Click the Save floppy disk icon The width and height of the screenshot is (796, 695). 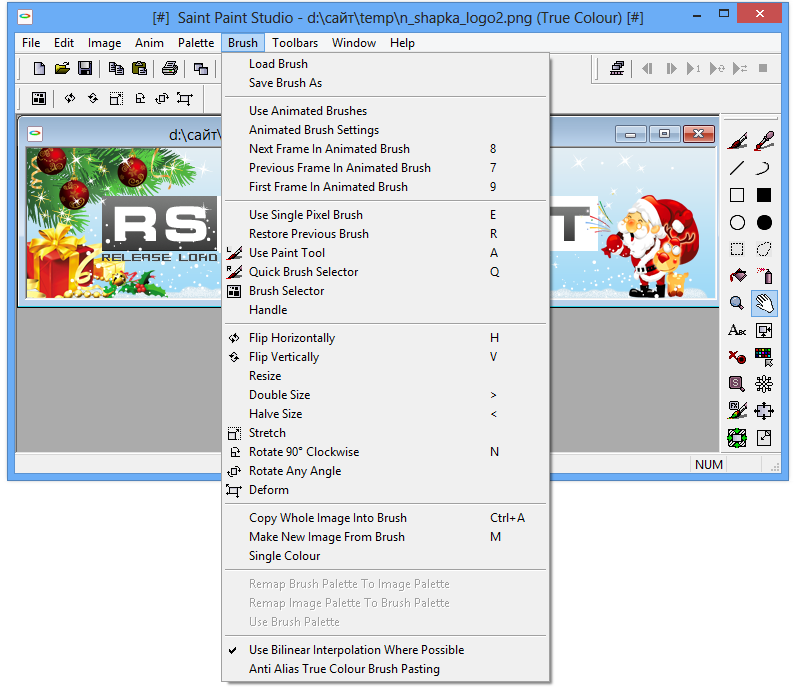[85, 69]
